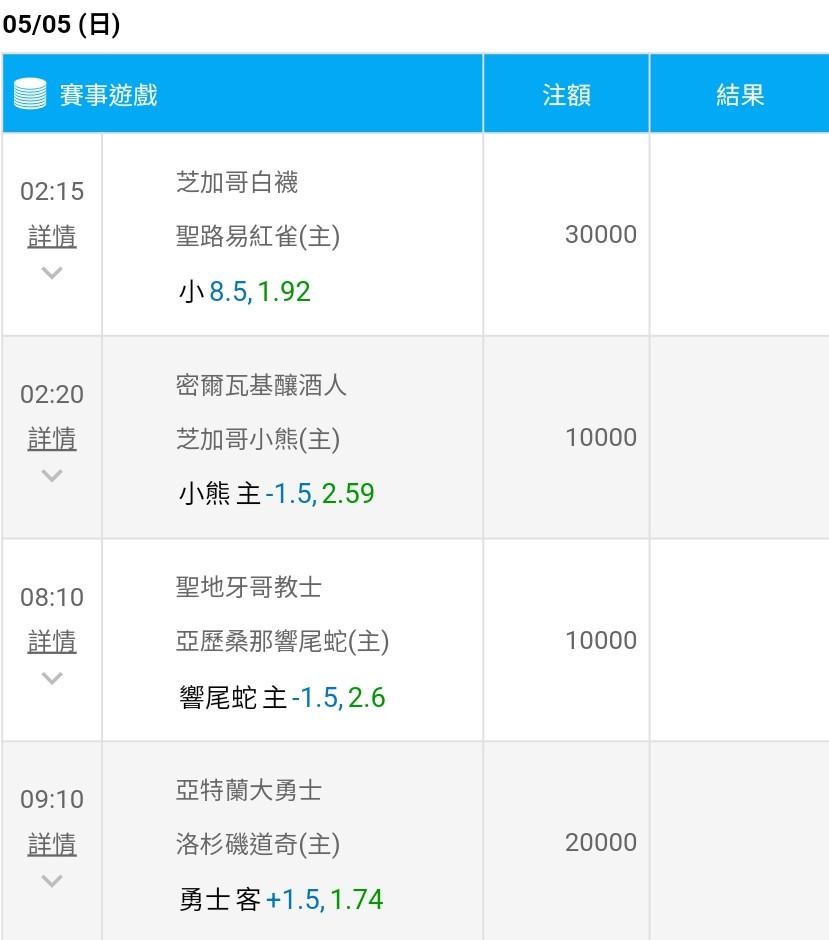The width and height of the screenshot is (829, 940).
Task: Open 詳情 link for 09:10 game
Action: point(52,844)
